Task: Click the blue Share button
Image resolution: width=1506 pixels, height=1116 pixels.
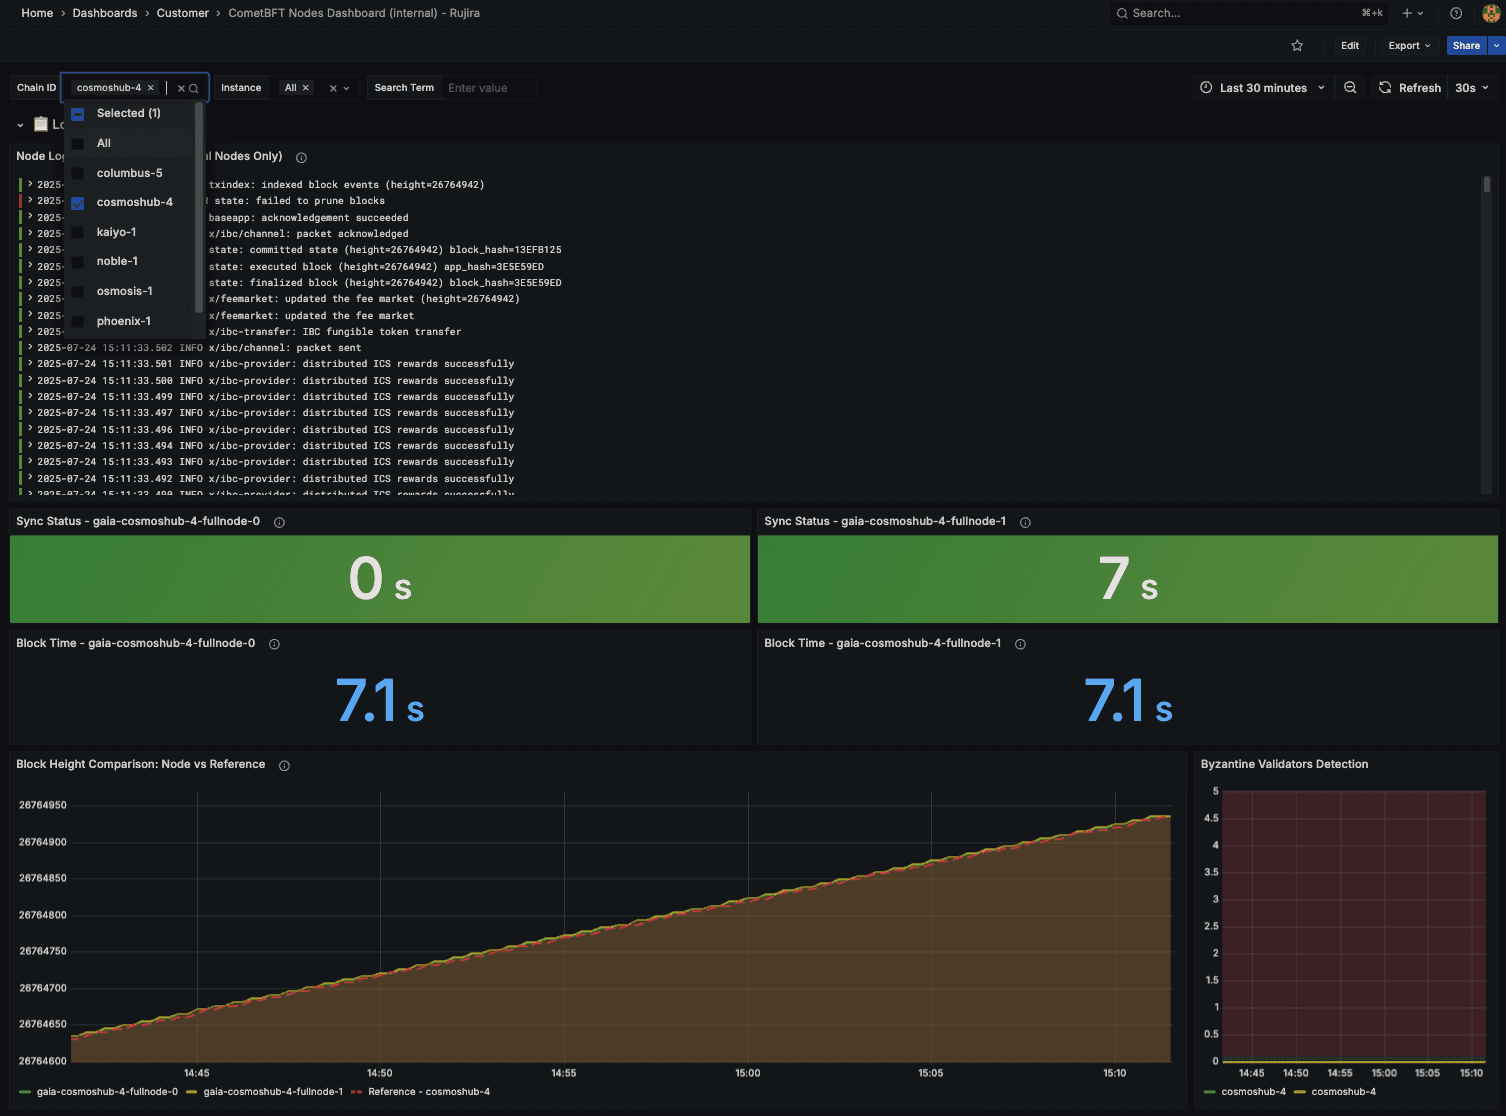Action: coord(1466,46)
